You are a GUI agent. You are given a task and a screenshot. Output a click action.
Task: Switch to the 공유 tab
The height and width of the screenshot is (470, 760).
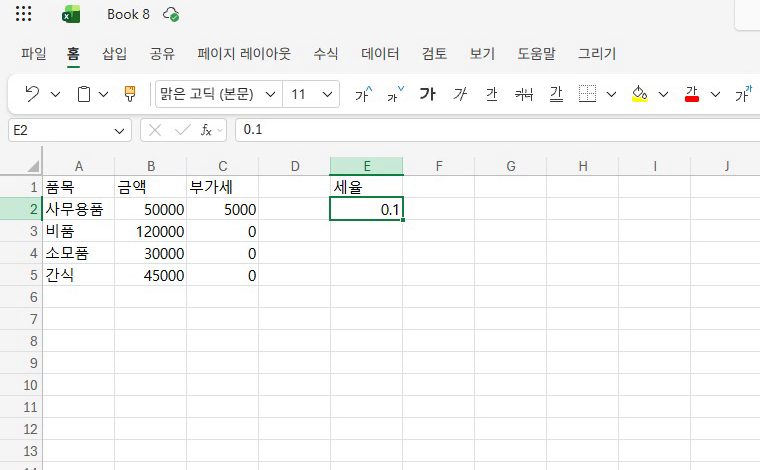(162, 53)
